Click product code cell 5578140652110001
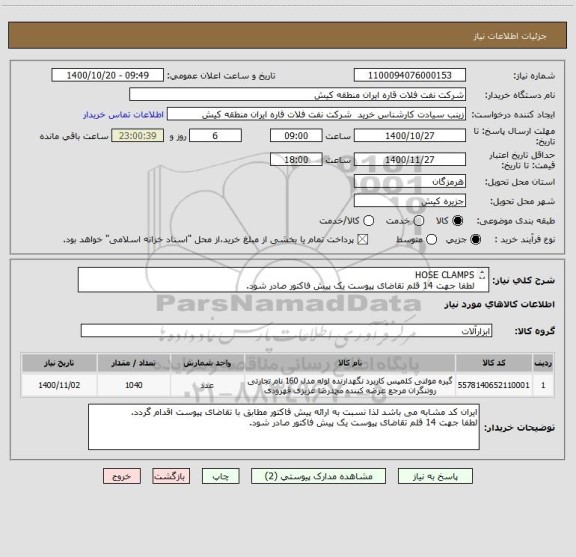 coord(494,385)
